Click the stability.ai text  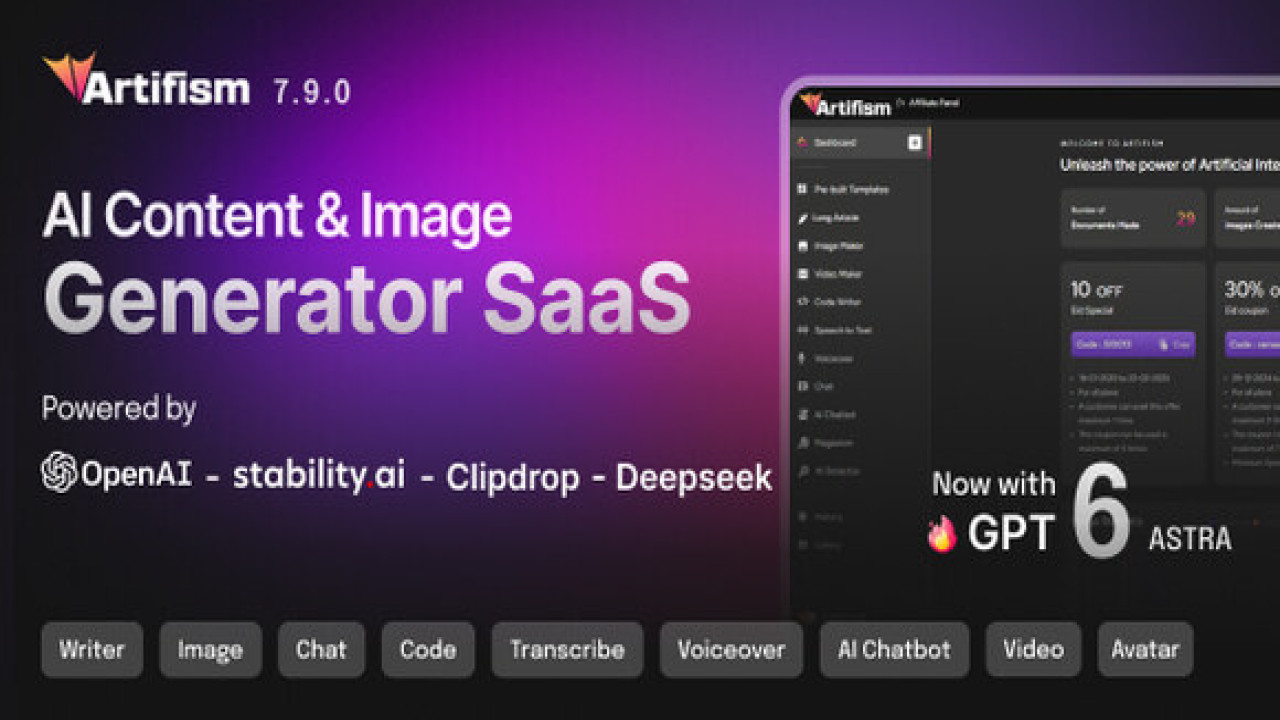319,474
